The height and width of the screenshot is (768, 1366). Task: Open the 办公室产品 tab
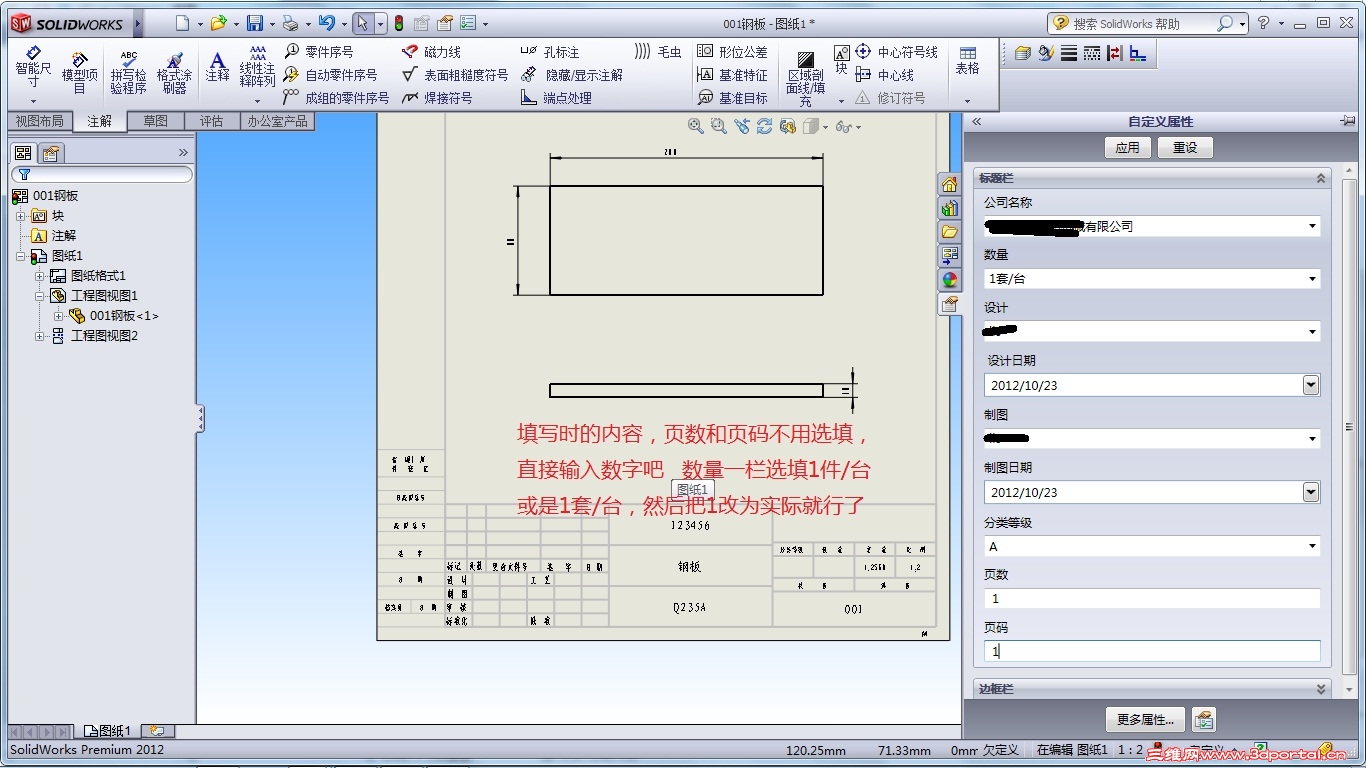tap(277, 121)
